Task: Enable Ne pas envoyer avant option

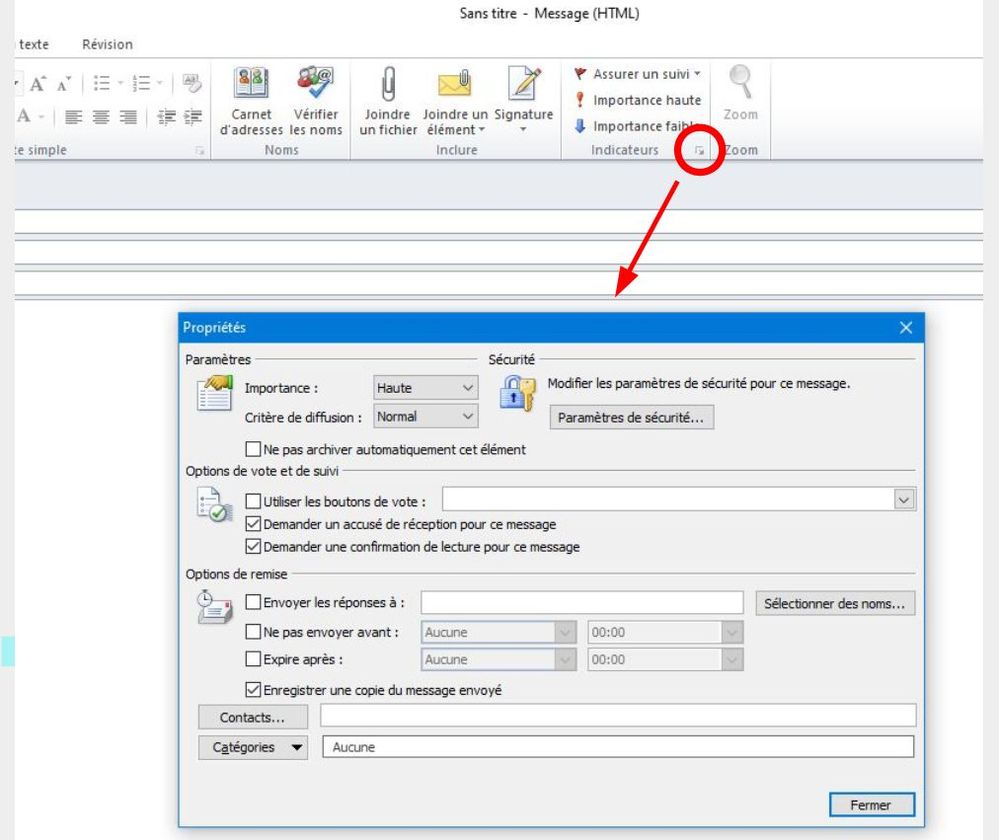Action: click(x=253, y=632)
